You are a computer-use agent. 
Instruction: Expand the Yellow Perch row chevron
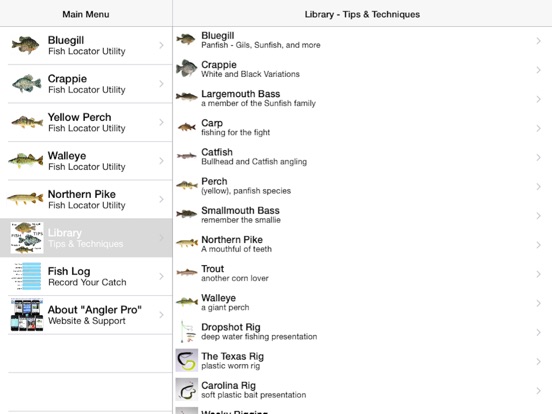click(x=161, y=122)
